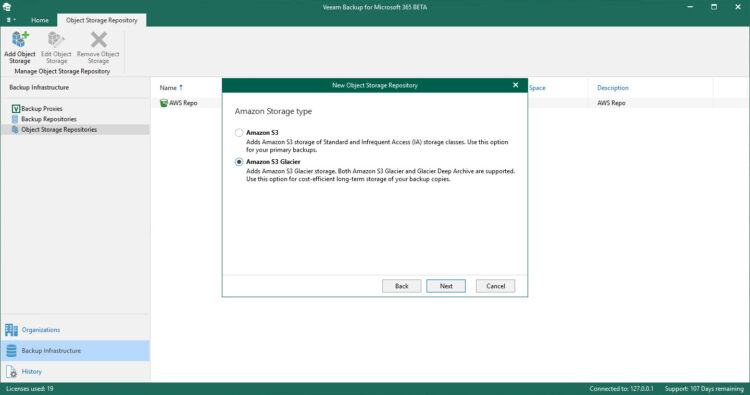This screenshot has height=395, width=750.
Task: Click the Veeam app icon in title bar
Action: [7, 7]
